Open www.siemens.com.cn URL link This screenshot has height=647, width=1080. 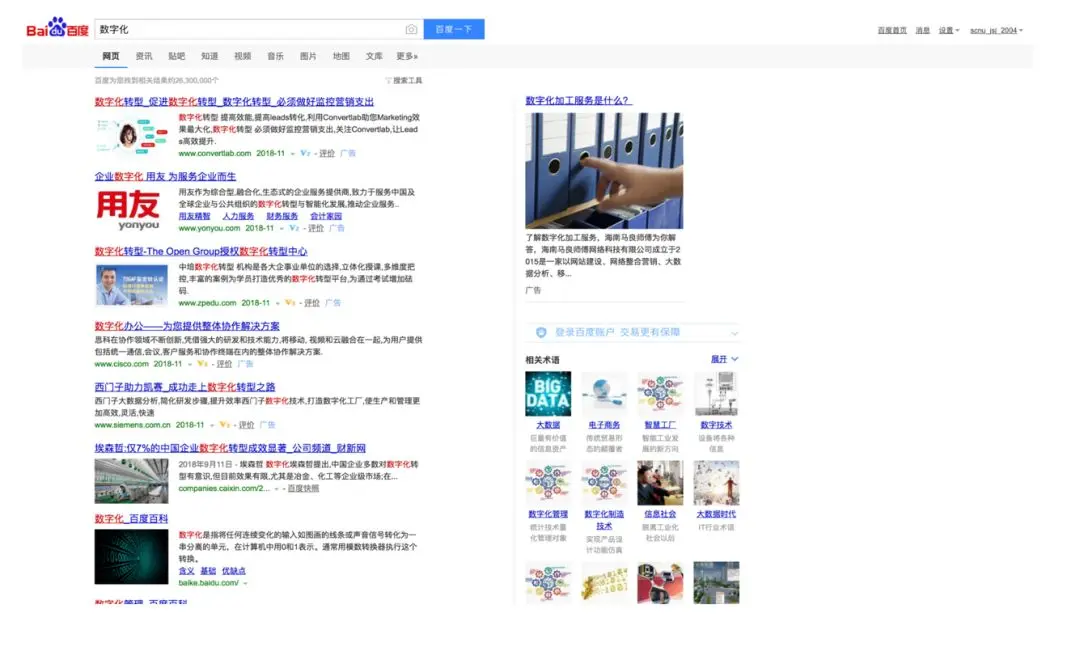(x=132, y=425)
